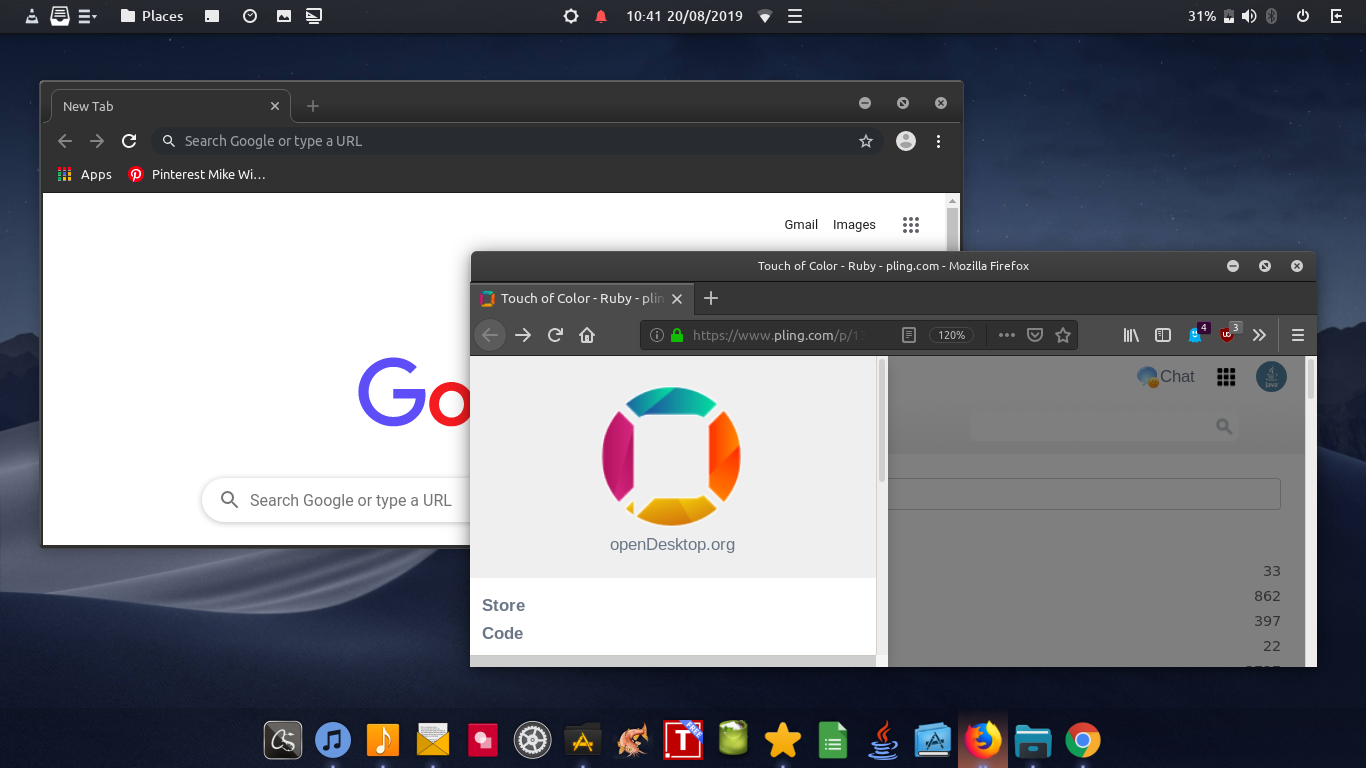Open uBlock Origin extension with badge 3

click(x=1229, y=334)
